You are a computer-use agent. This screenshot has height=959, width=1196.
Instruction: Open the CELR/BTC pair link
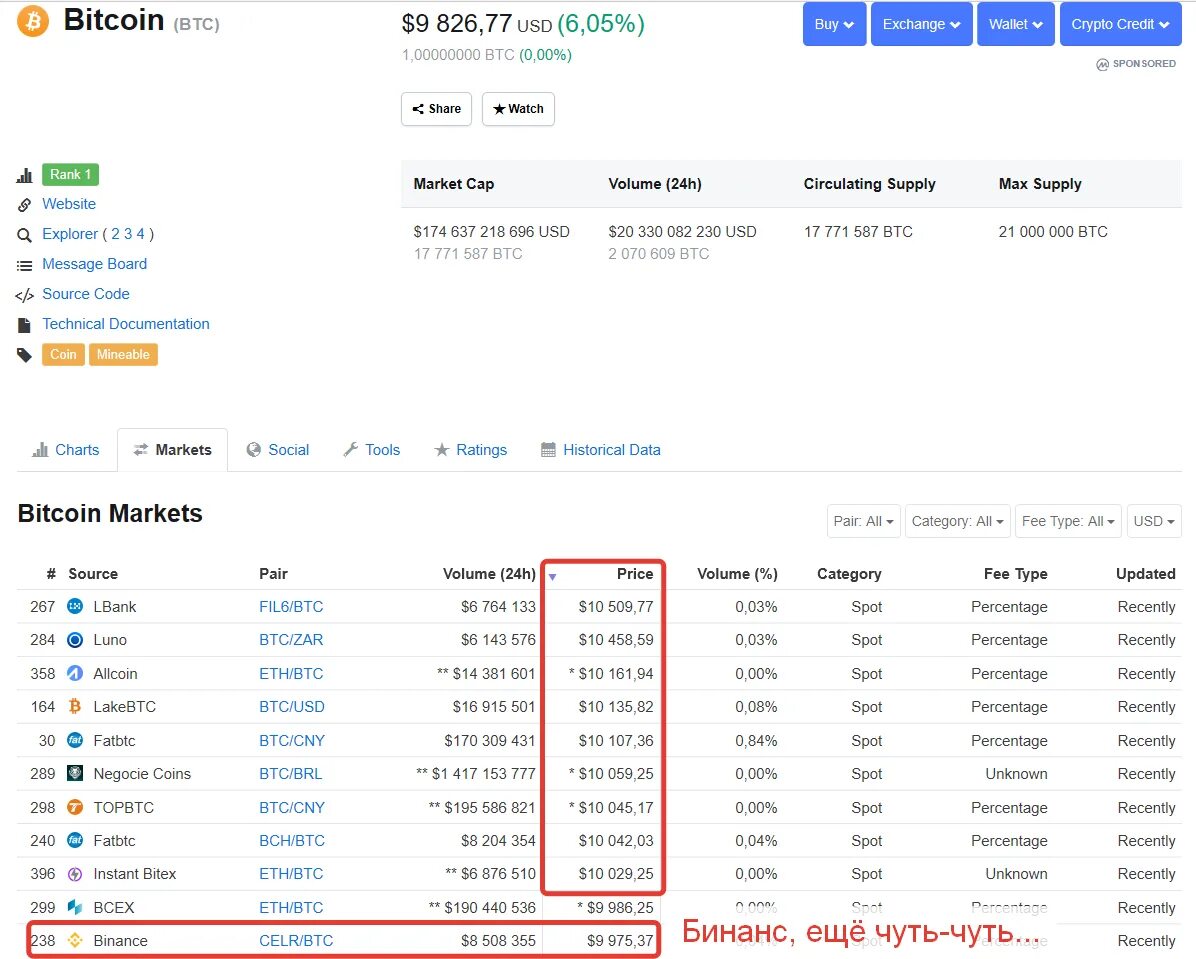point(296,941)
